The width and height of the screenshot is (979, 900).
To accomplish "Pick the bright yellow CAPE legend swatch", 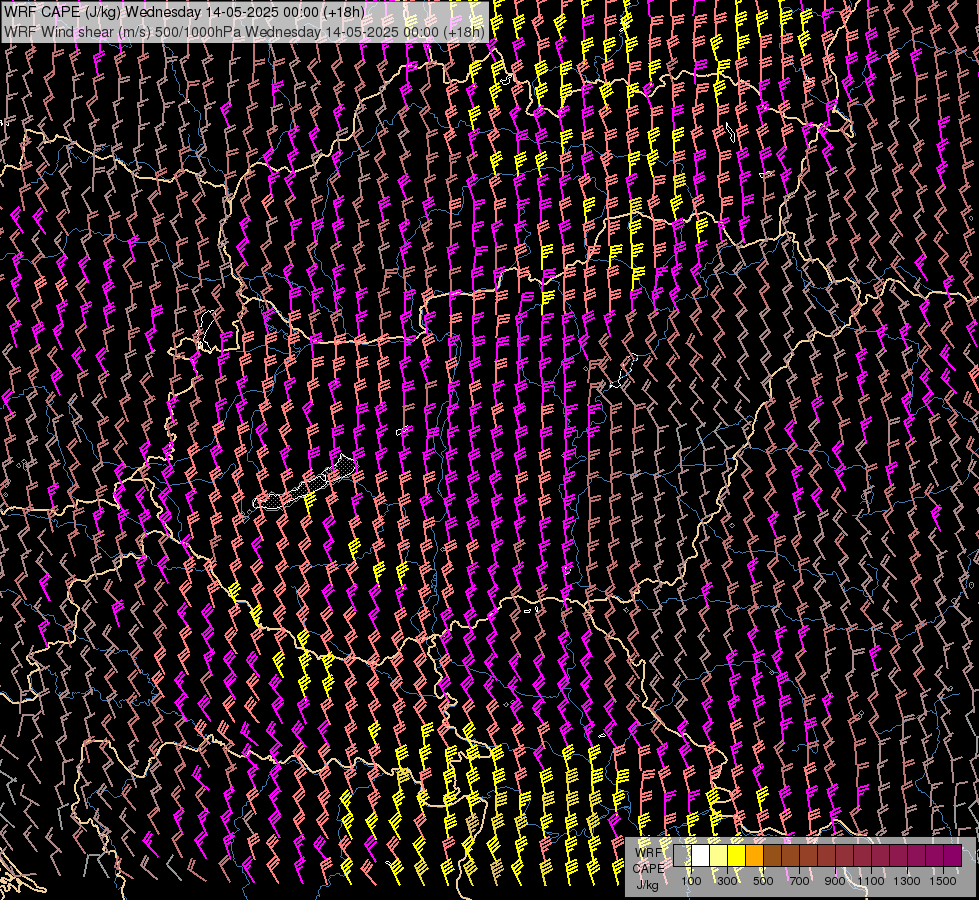I will coord(737,855).
